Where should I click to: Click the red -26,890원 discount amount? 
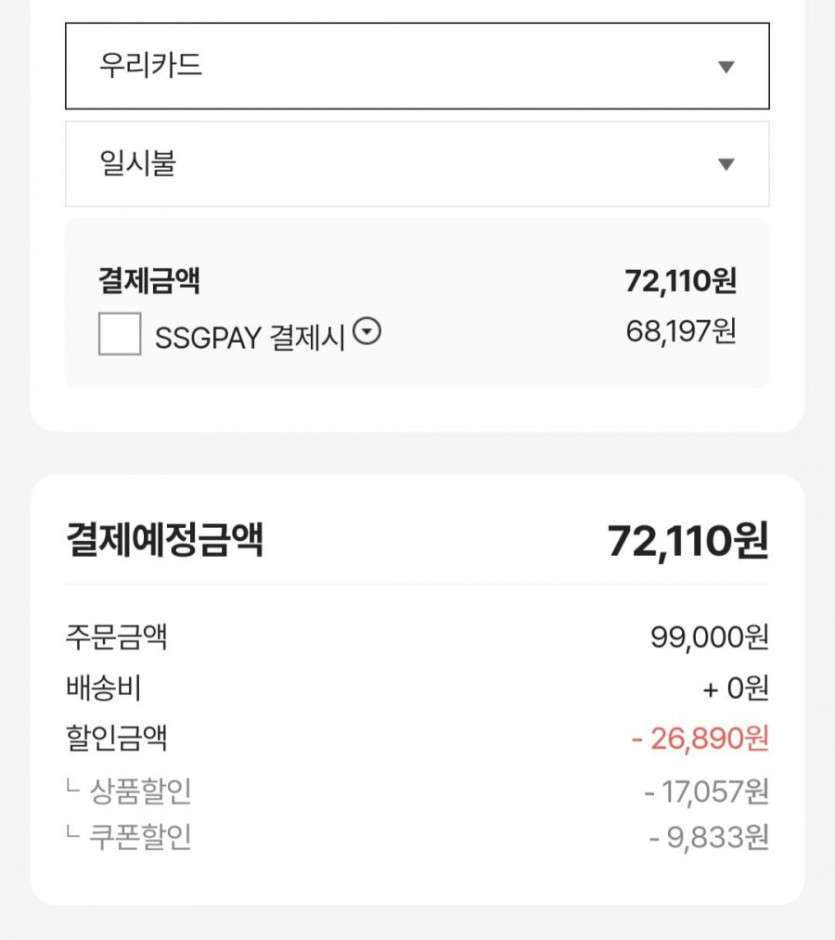click(700, 739)
